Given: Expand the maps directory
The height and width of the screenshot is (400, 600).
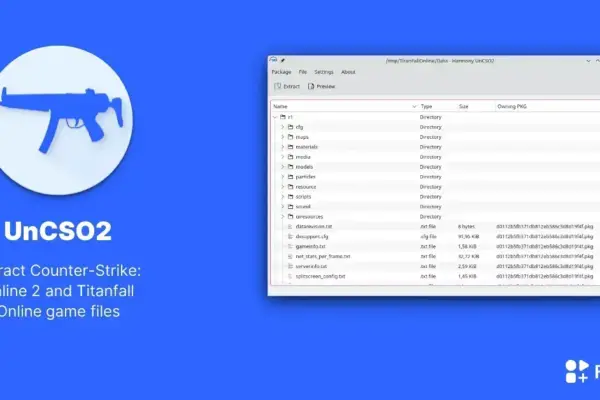Looking at the screenshot, I should click(x=283, y=137).
